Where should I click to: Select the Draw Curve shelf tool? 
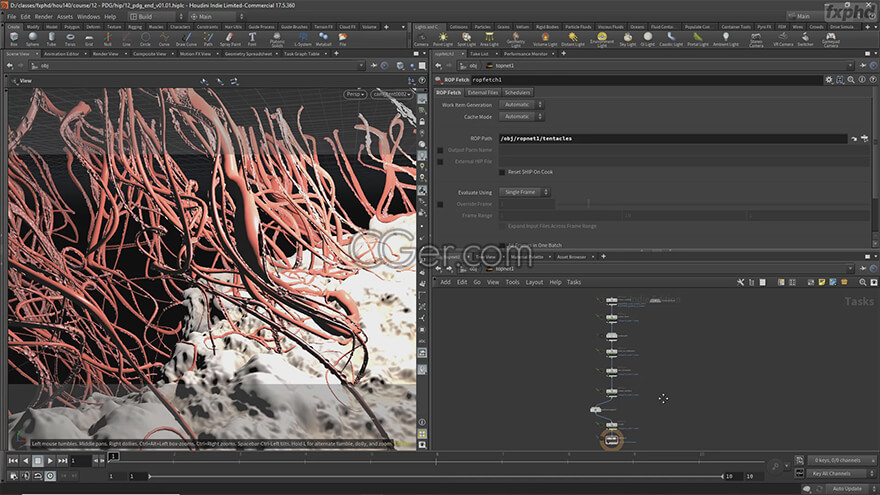tap(186, 39)
